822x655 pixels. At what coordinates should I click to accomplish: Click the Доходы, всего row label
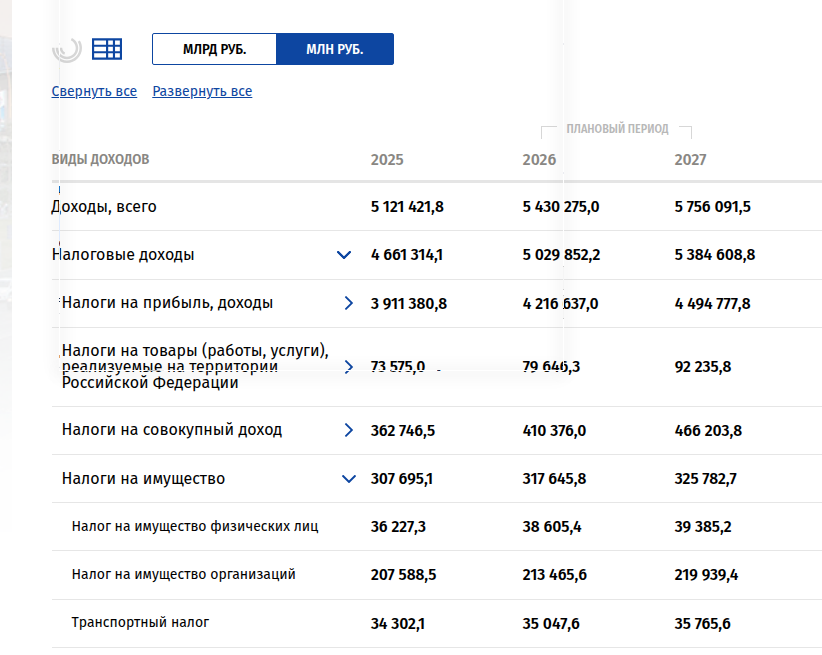(104, 207)
